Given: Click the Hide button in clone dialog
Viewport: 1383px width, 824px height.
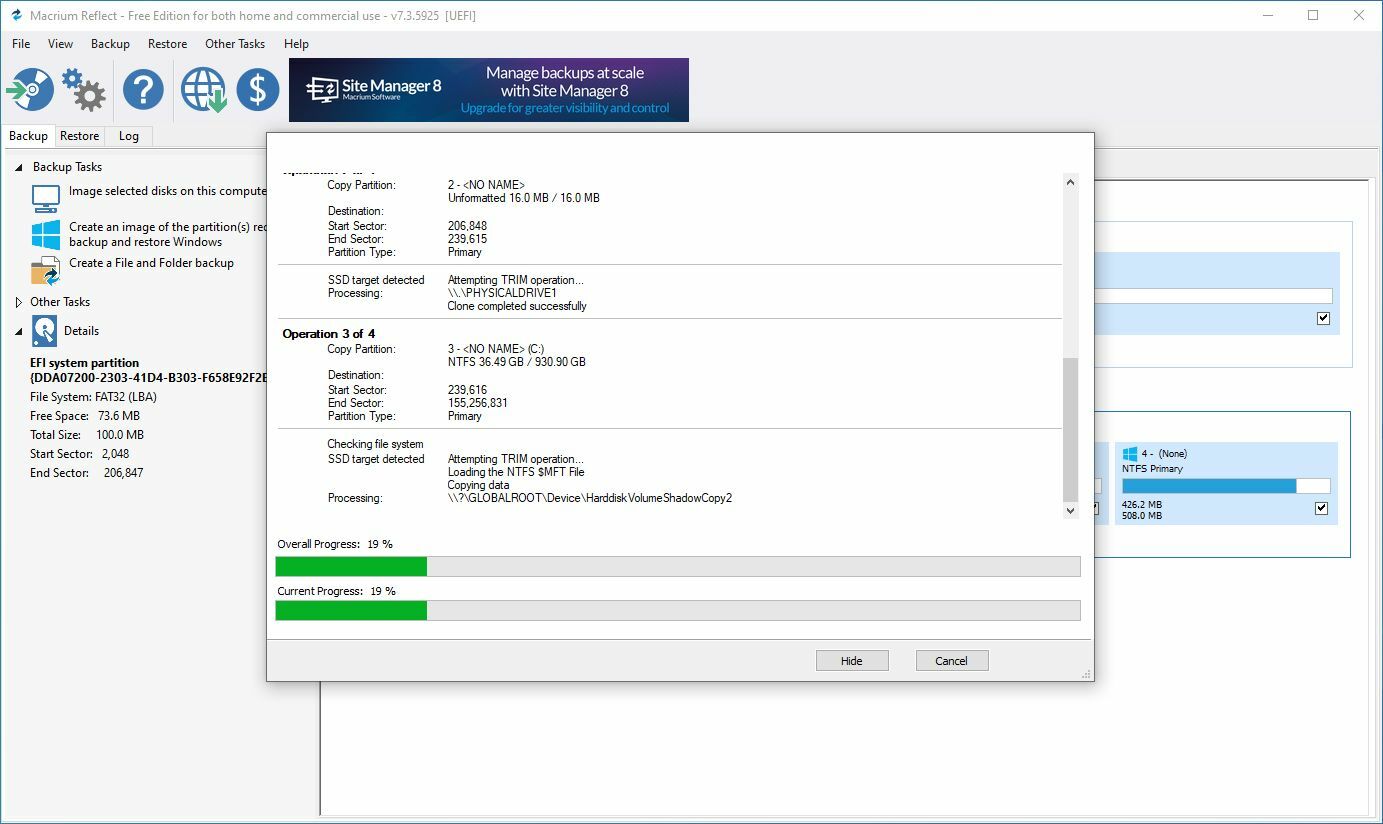Looking at the screenshot, I should (852, 660).
